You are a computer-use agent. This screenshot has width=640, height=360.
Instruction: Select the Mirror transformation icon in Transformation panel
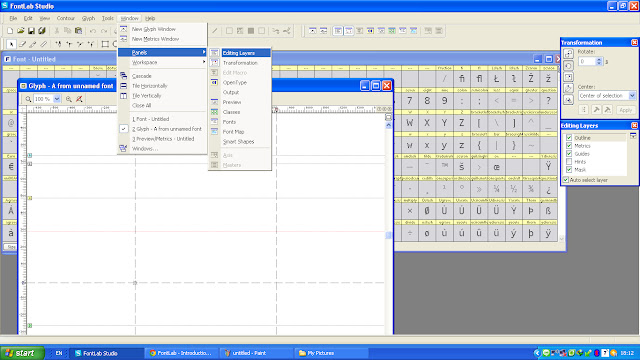tap(568, 100)
